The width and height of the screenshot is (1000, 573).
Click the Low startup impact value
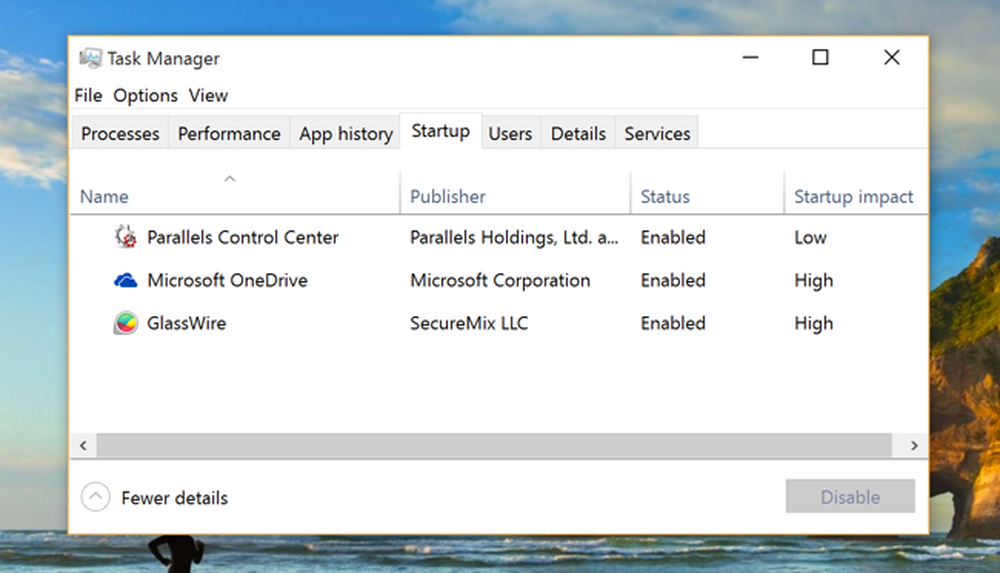(x=810, y=237)
